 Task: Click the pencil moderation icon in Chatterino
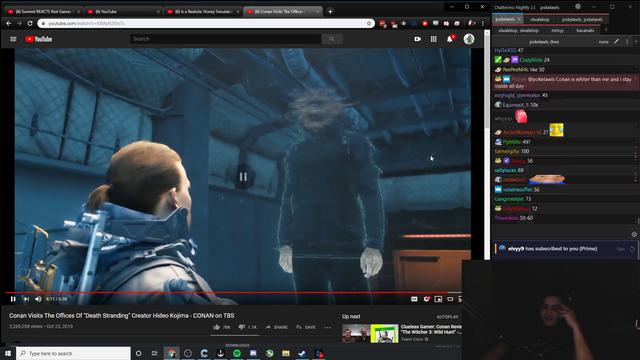coord(616,42)
